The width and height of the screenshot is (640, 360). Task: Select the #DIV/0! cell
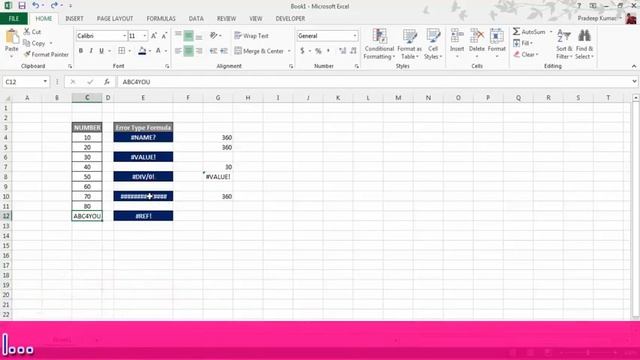[x=143, y=177]
